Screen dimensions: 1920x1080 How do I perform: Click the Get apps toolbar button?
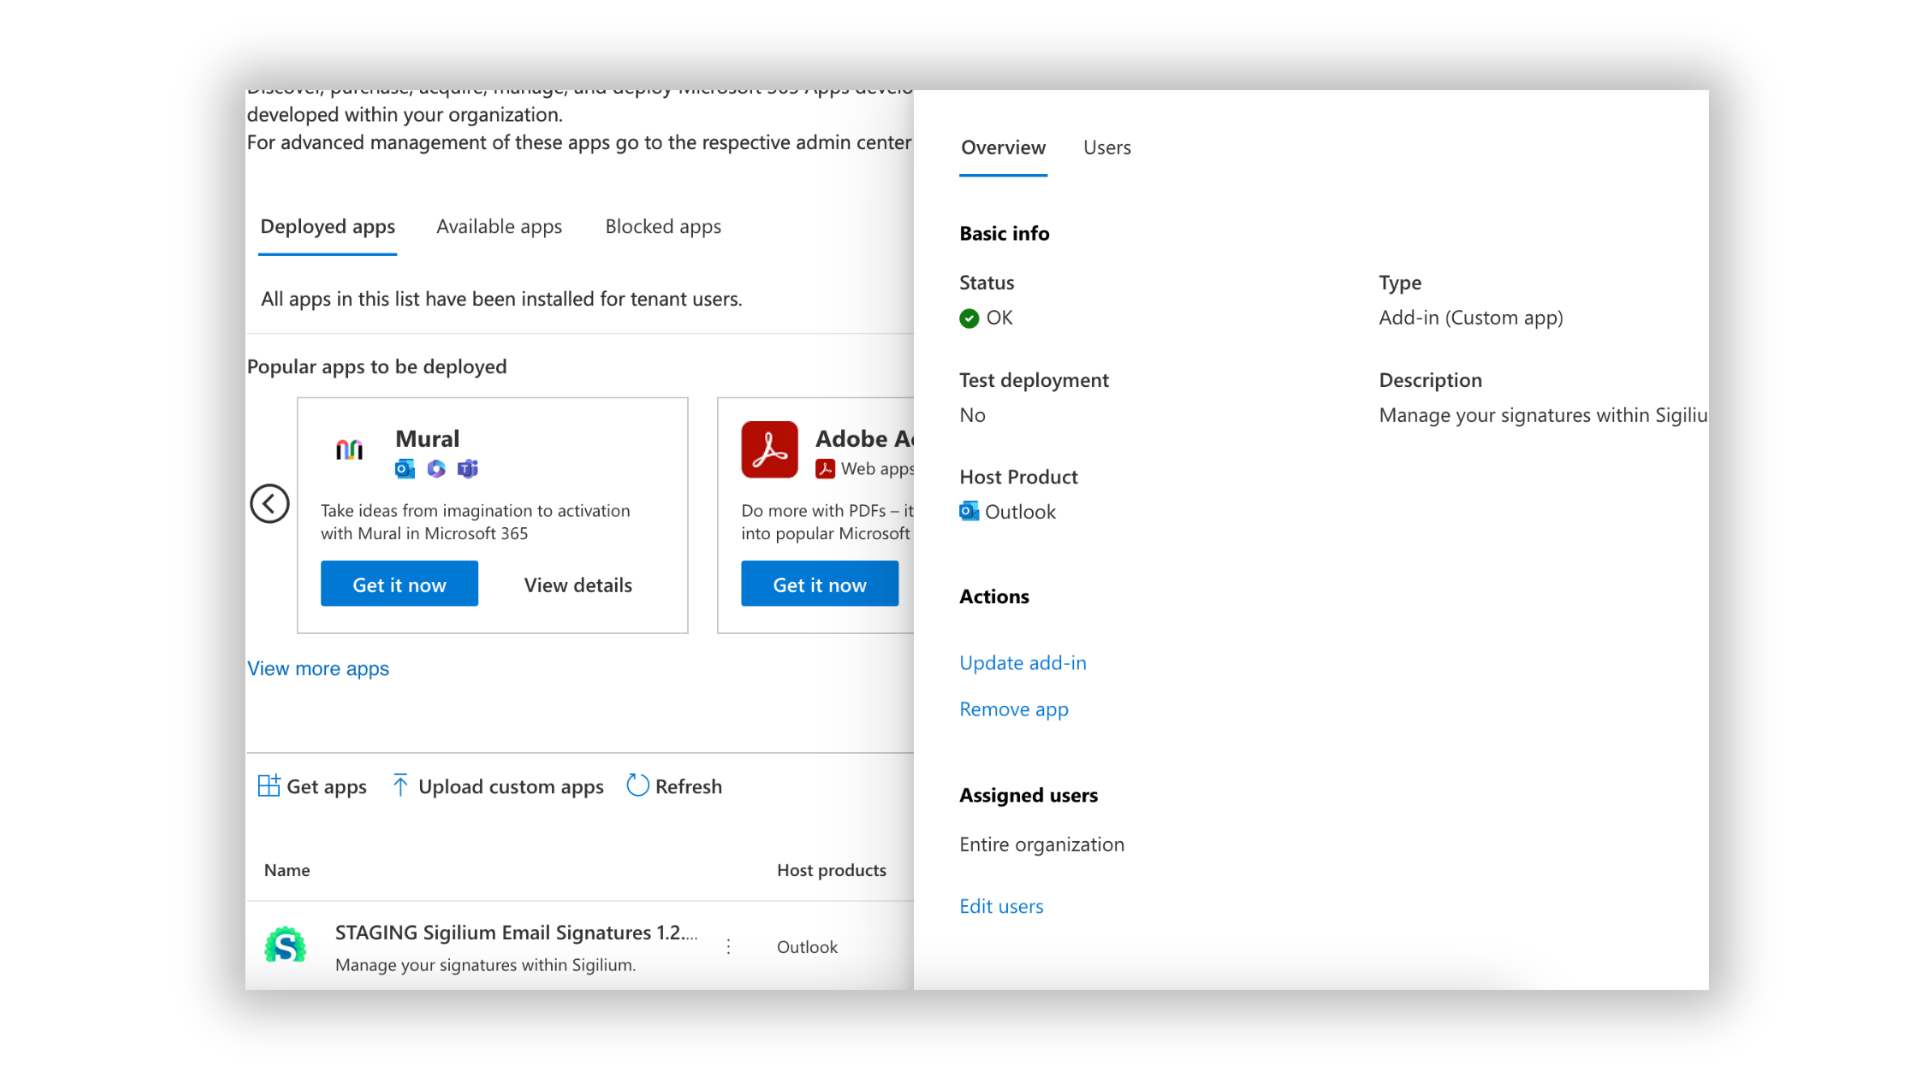[312, 786]
